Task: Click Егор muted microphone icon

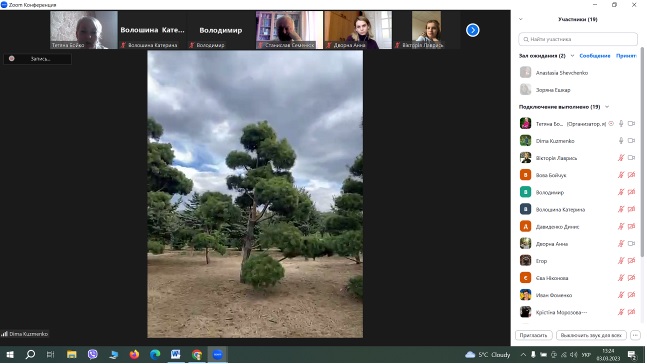Action: (x=621, y=260)
